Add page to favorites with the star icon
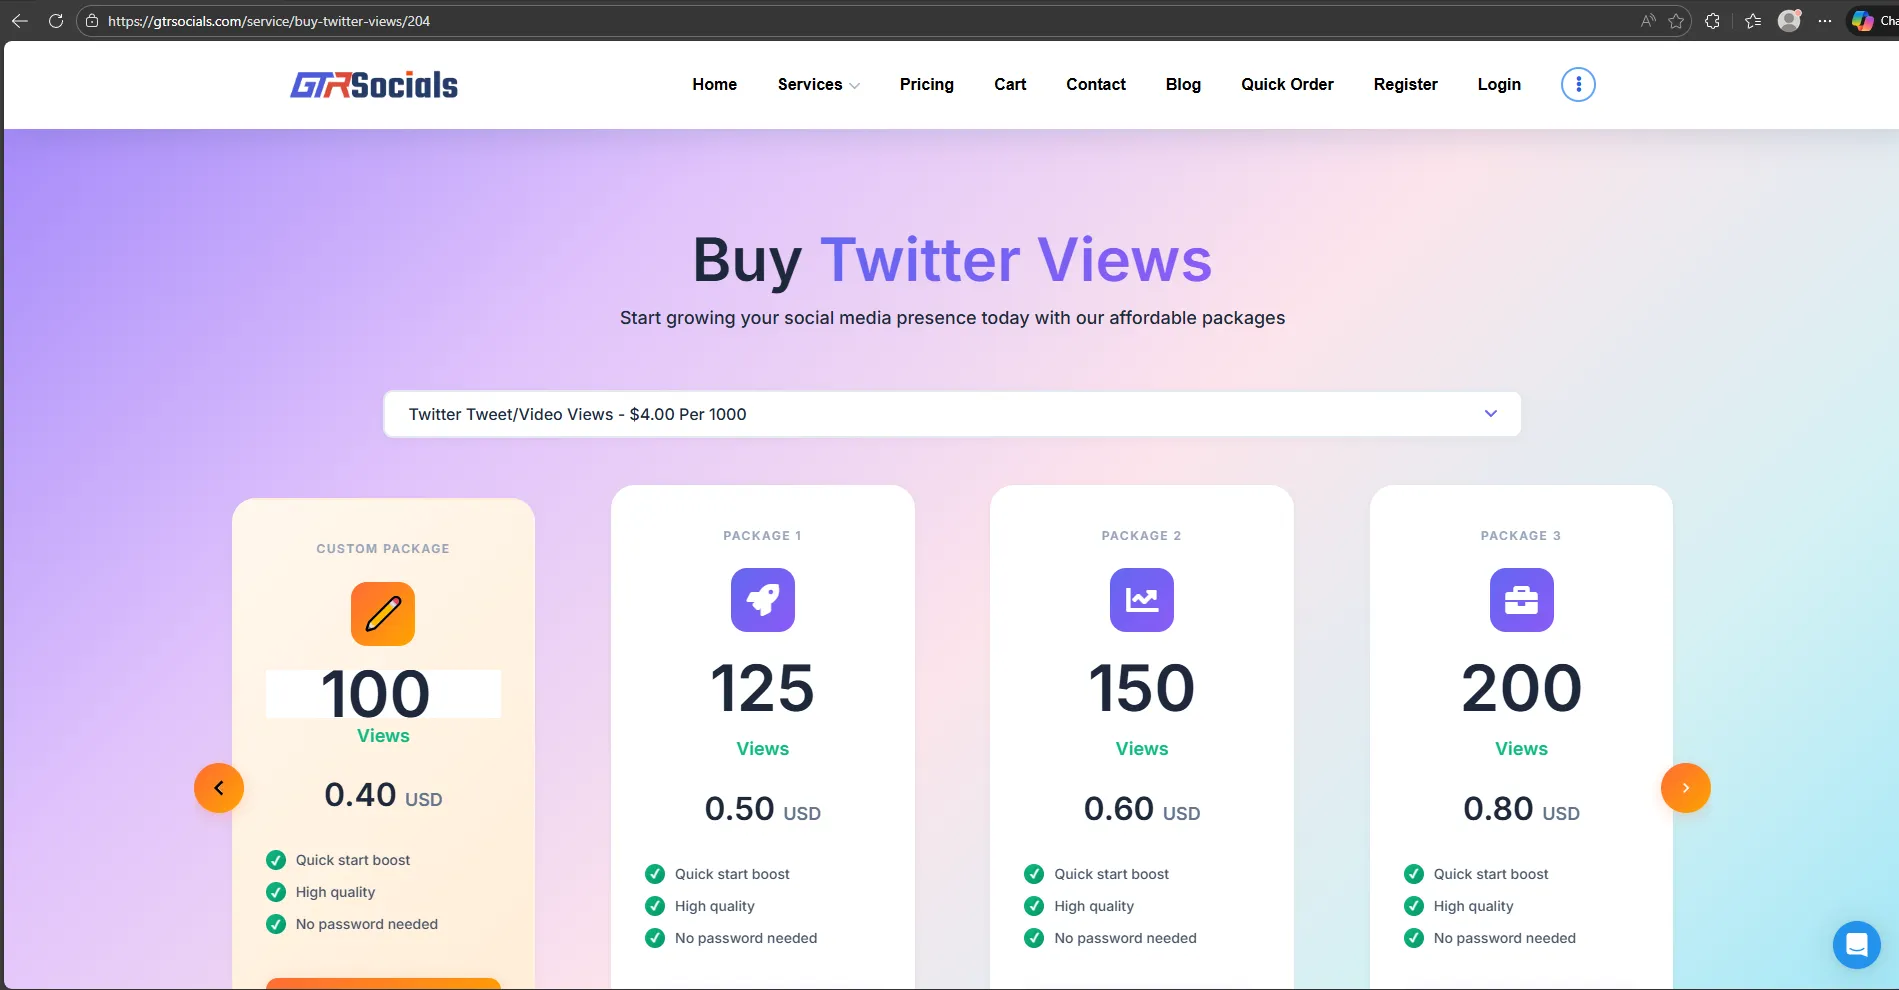Viewport: 1899px width, 990px height. (1676, 20)
